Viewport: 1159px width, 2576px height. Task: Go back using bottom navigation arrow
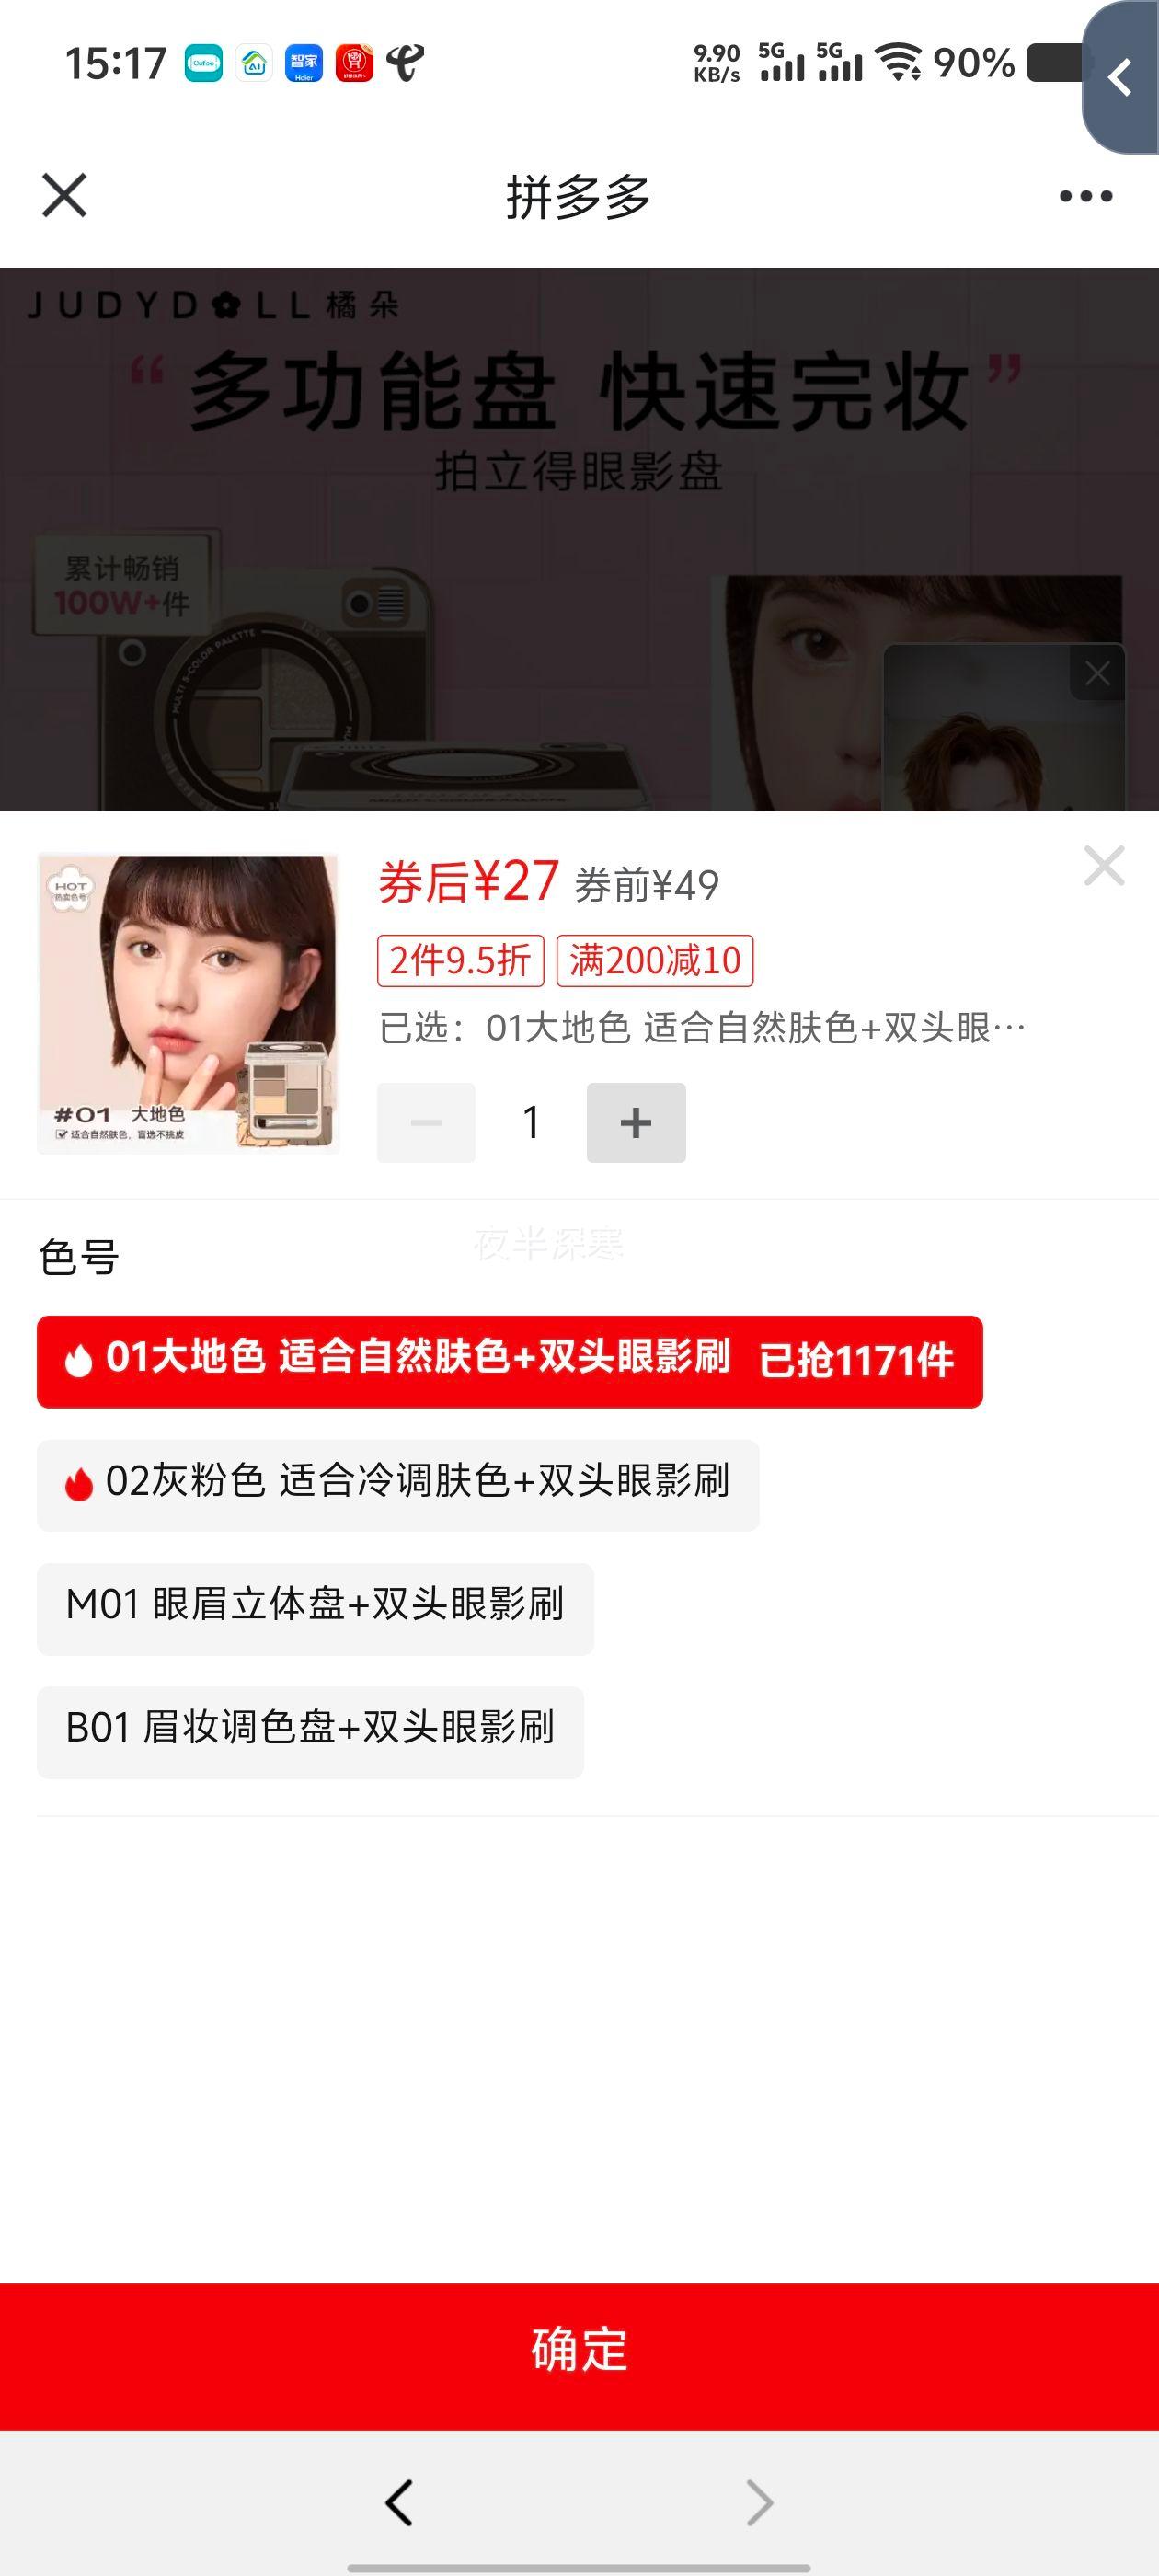point(399,2503)
